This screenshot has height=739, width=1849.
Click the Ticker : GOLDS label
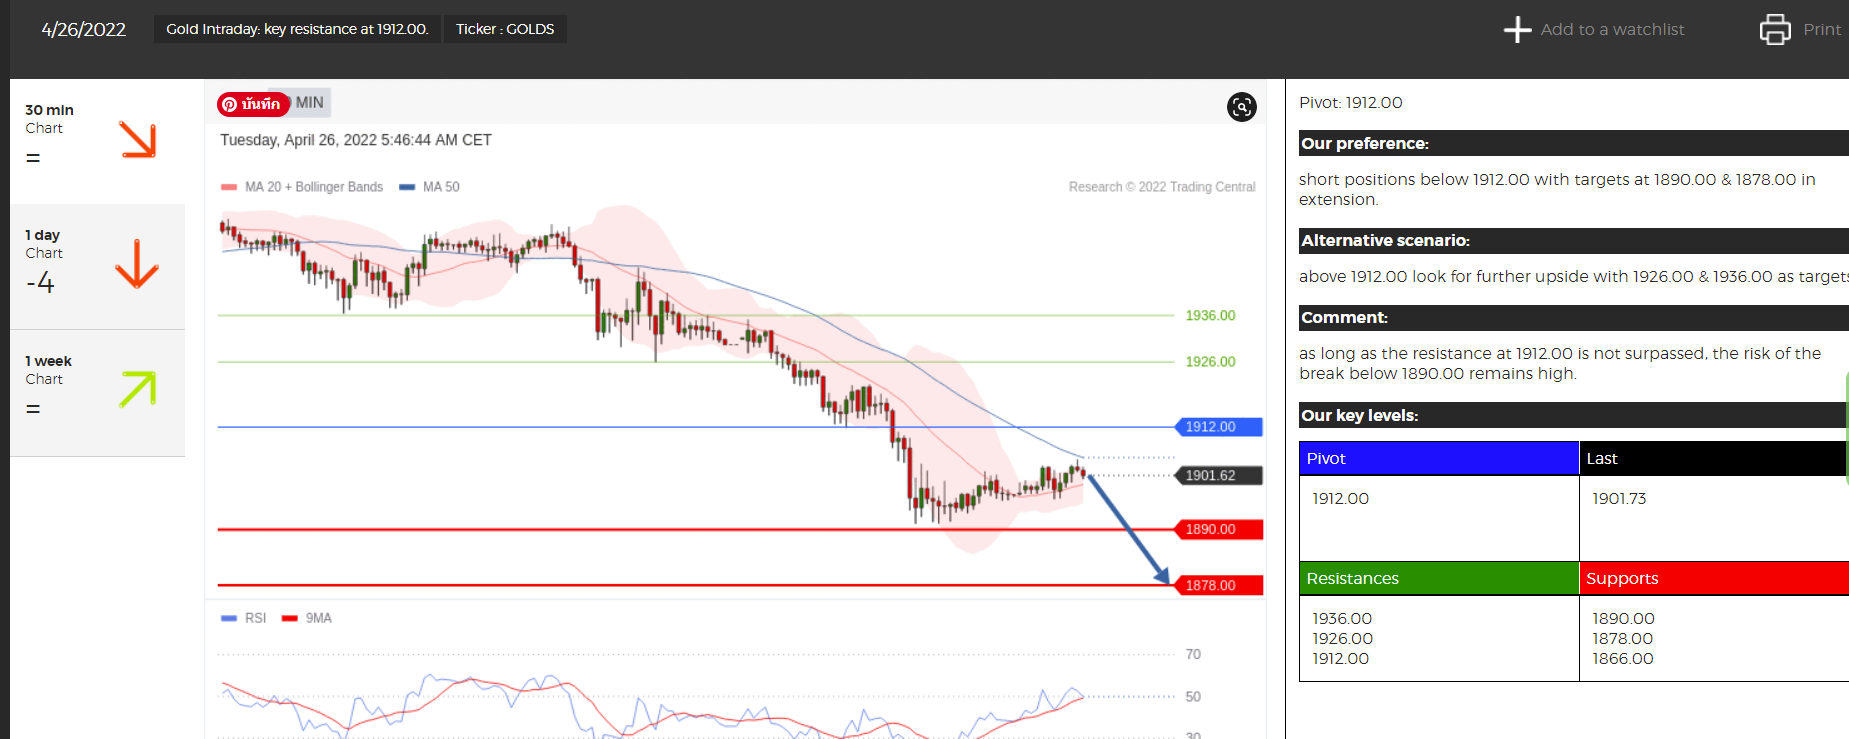click(x=505, y=29)
